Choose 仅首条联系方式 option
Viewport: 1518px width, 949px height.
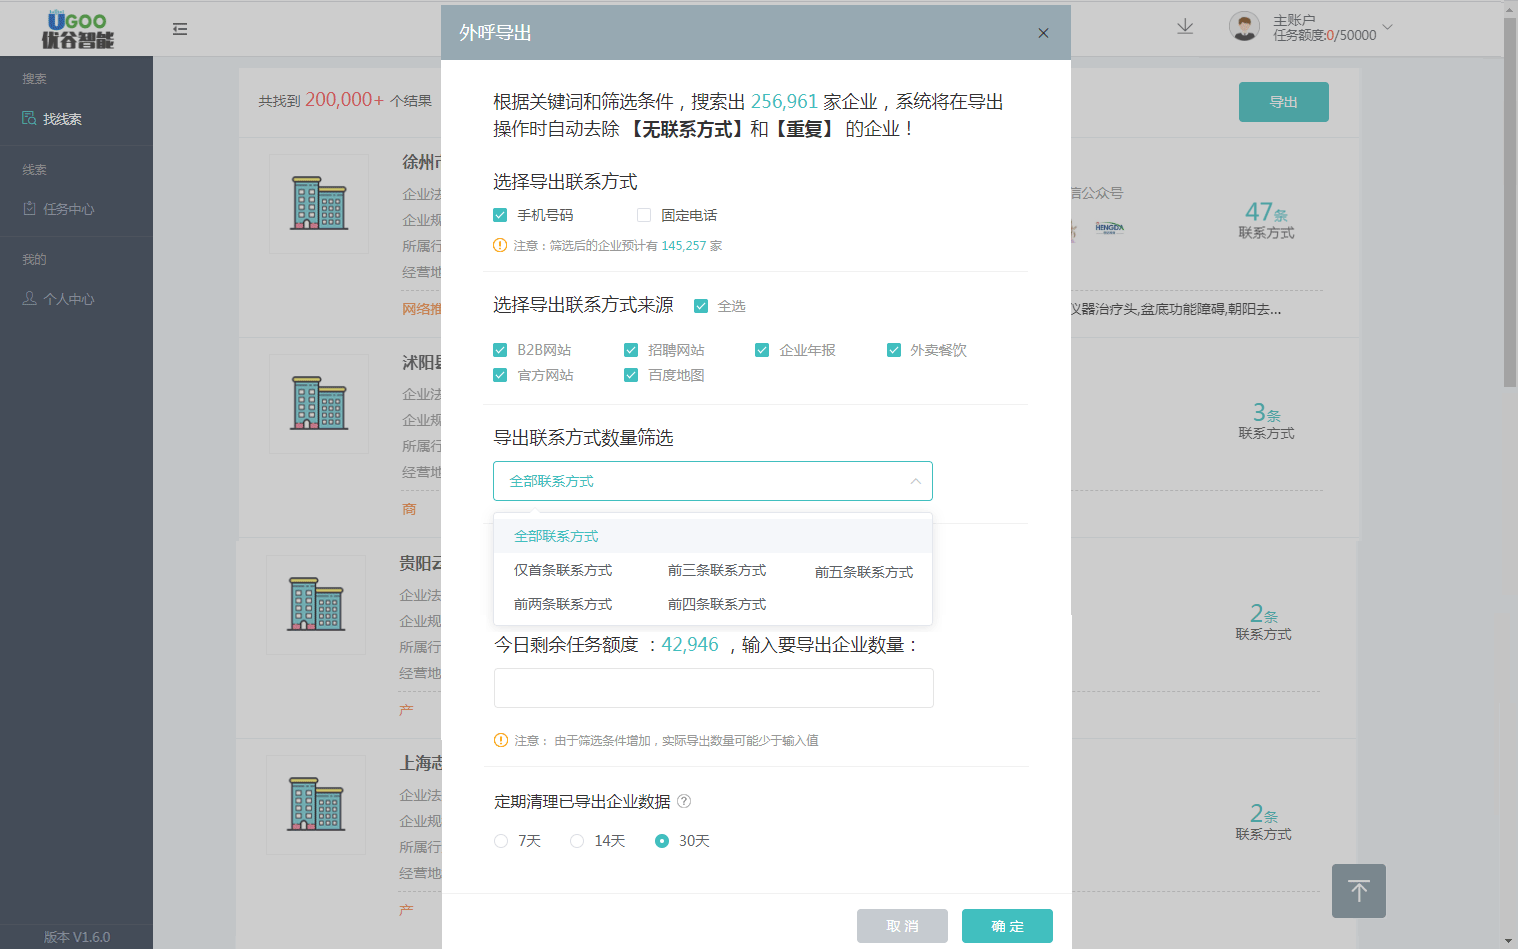coord(563,570)
